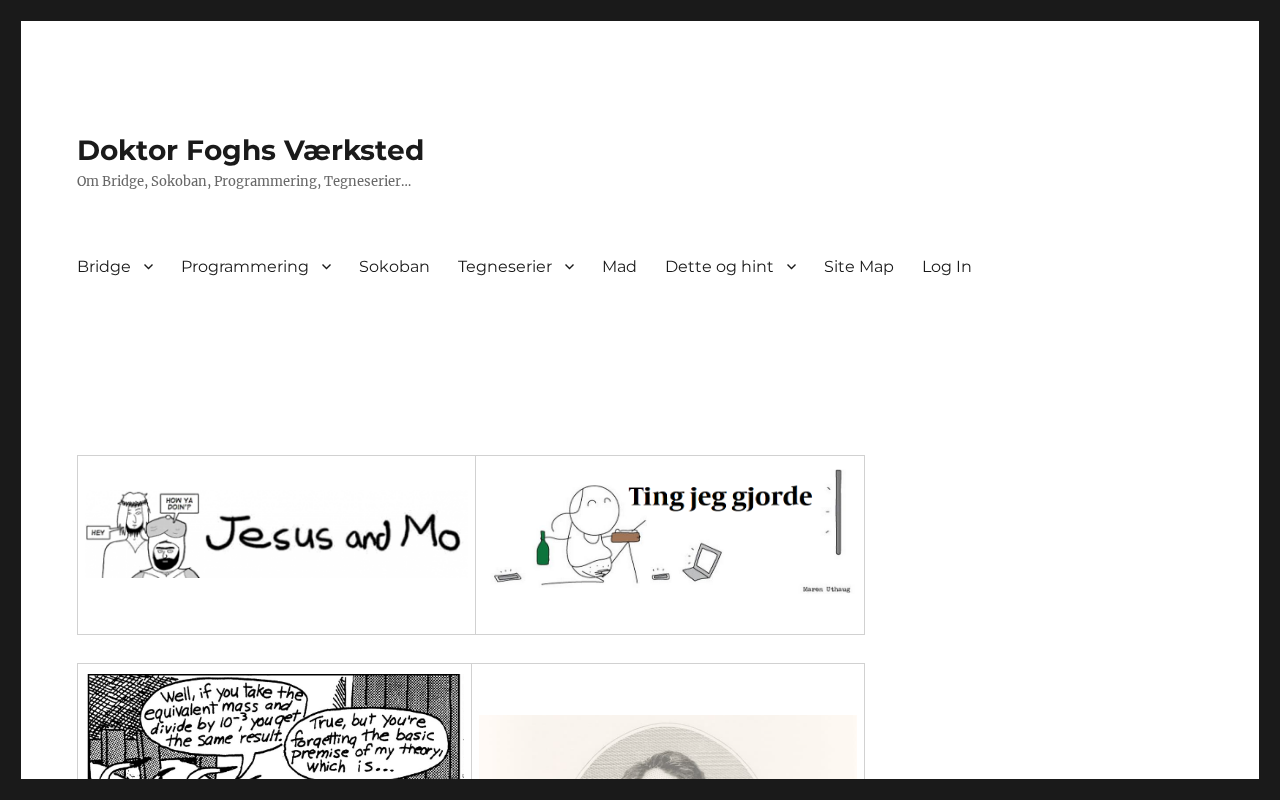This screenshot has width=1280, height=800.
Task: Open the Tegneserier menu item
Action: (505, 266)
